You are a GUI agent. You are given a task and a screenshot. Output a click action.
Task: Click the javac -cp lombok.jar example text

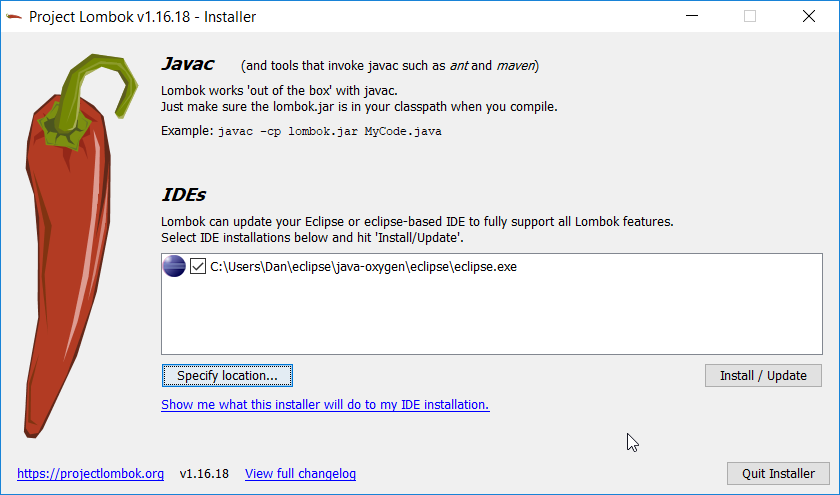[x=329, y=131]
